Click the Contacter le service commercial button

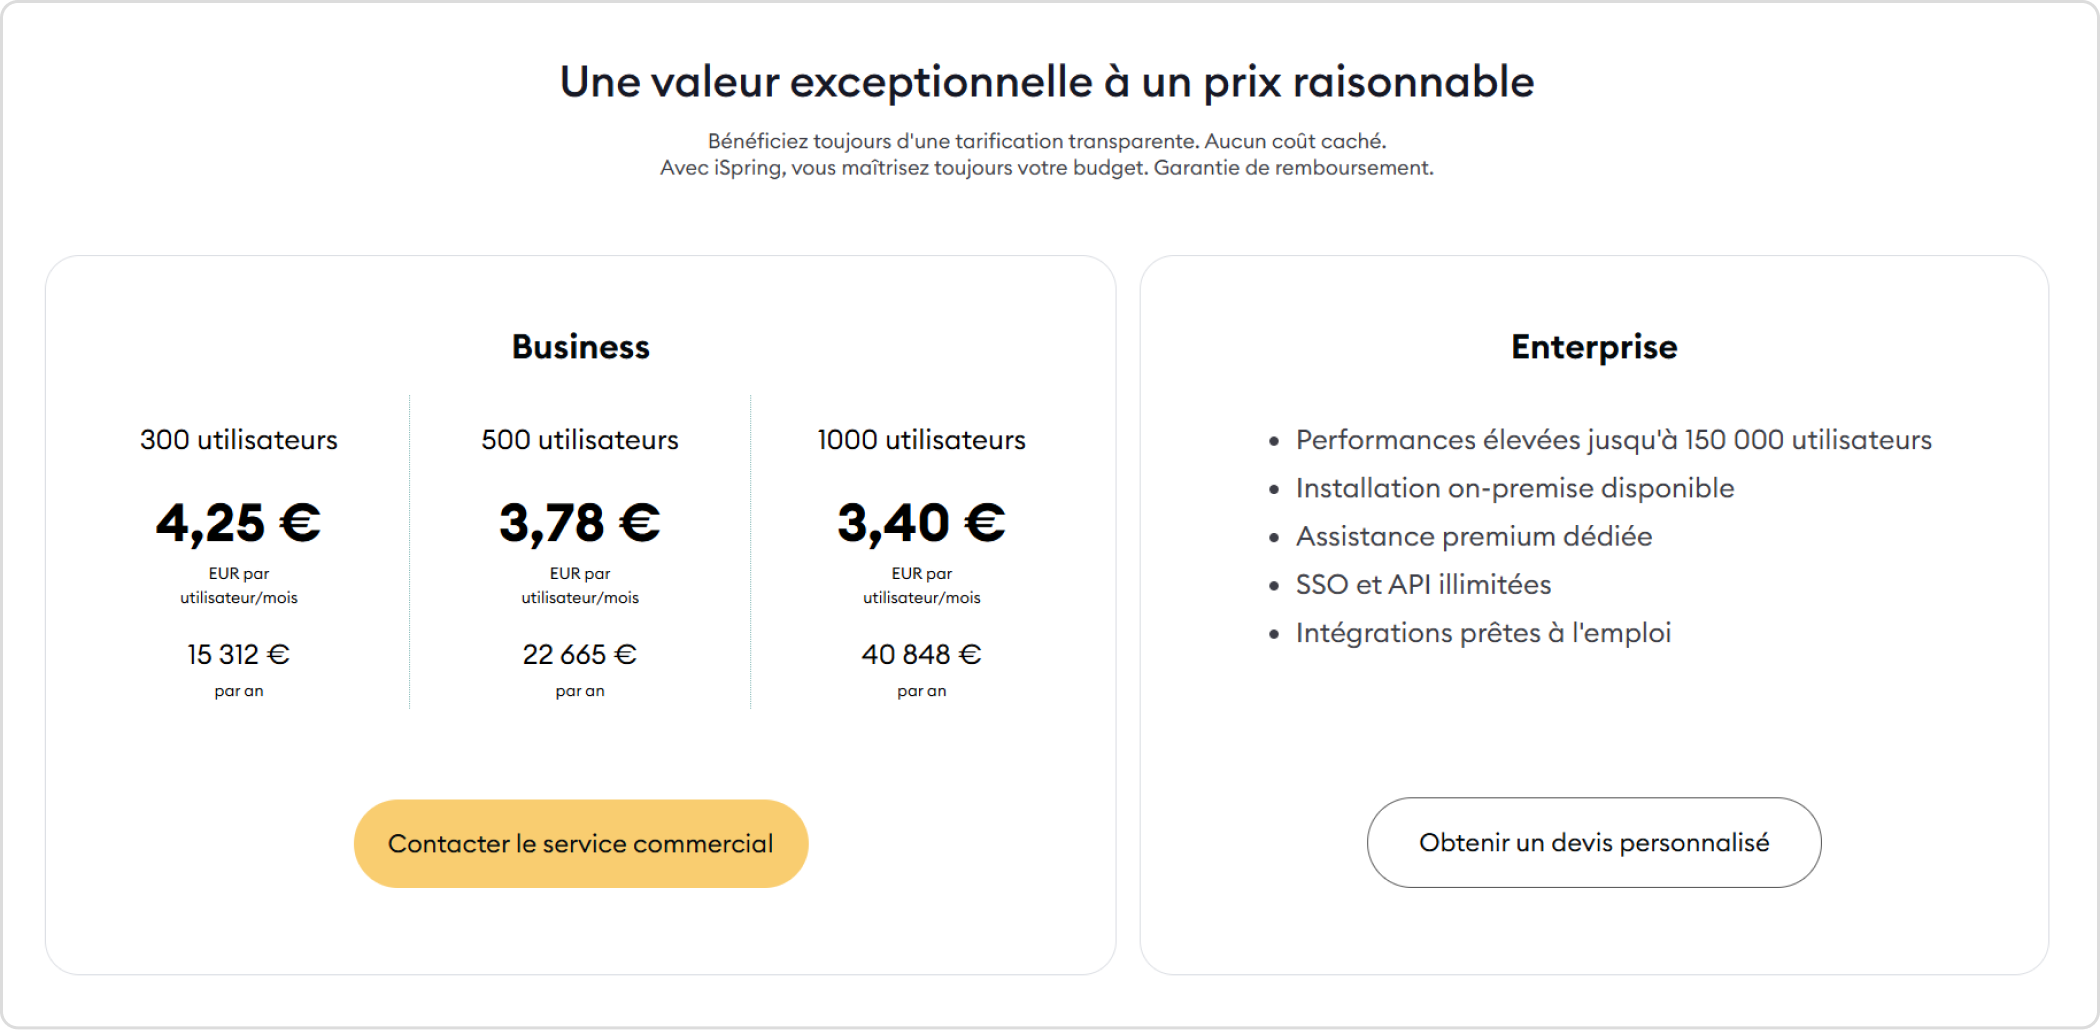click(580, 842)
